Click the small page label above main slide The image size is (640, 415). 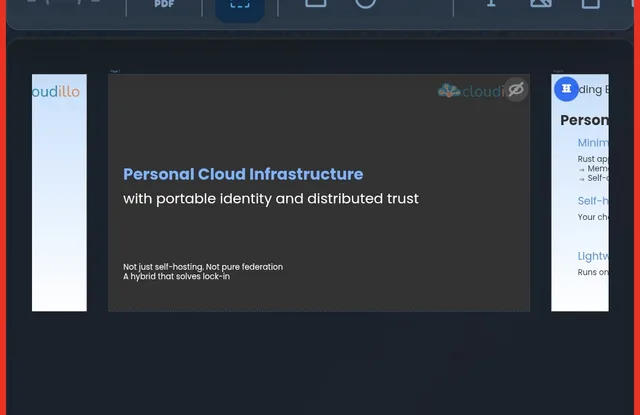114,71
